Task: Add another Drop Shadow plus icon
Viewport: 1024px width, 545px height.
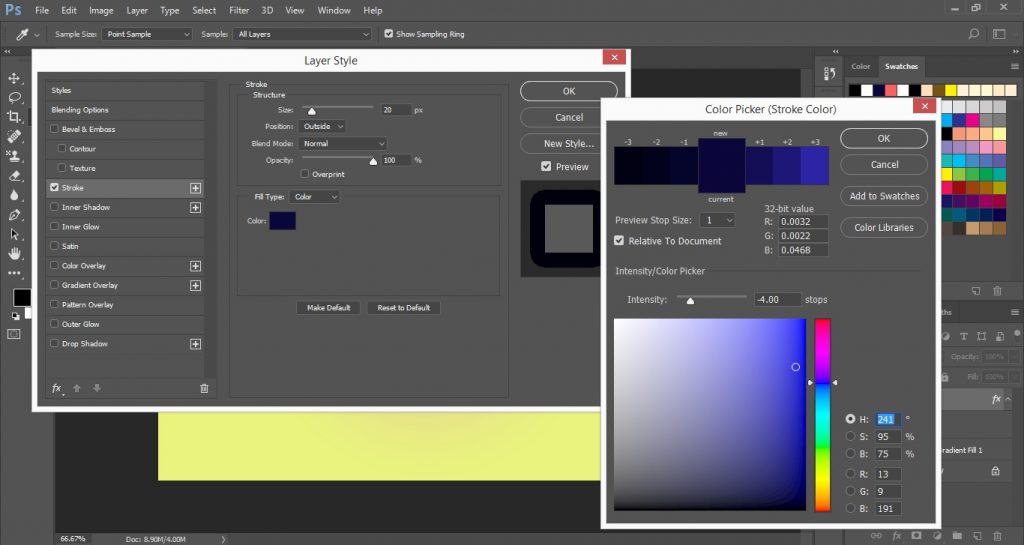Action: click(195, 344)
